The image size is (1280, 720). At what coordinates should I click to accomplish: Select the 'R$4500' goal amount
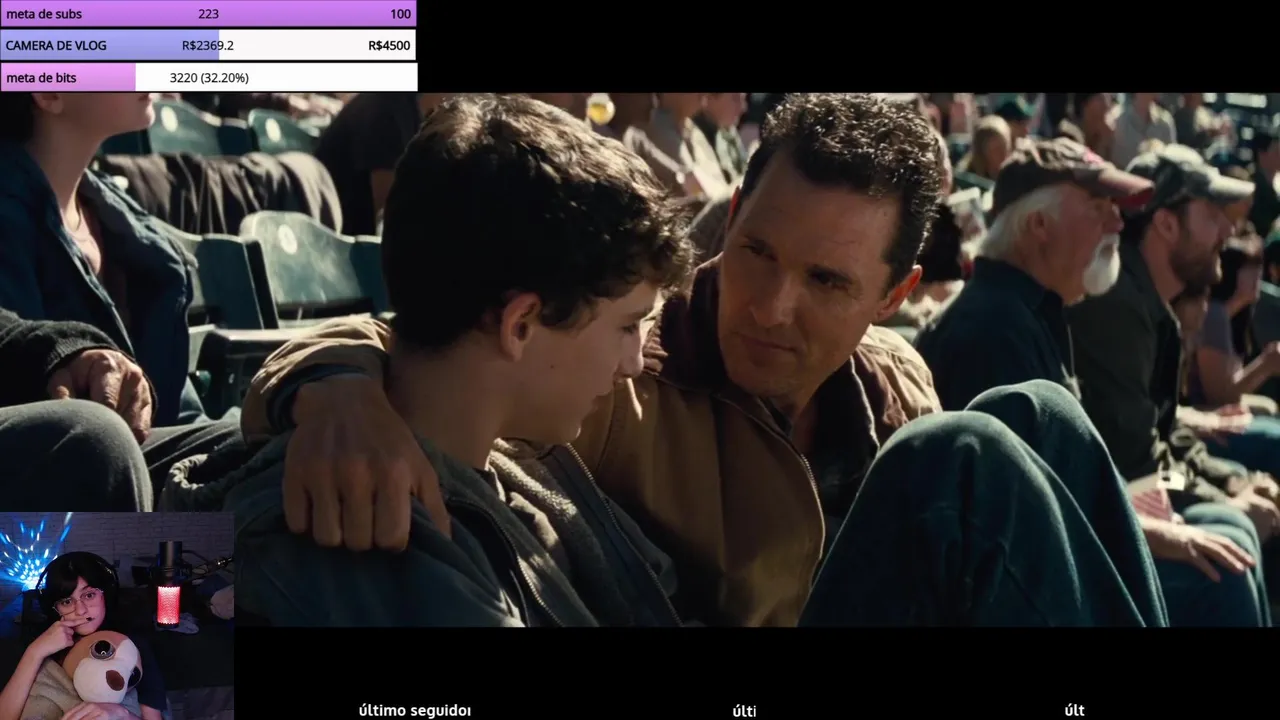tap(389, 45)
